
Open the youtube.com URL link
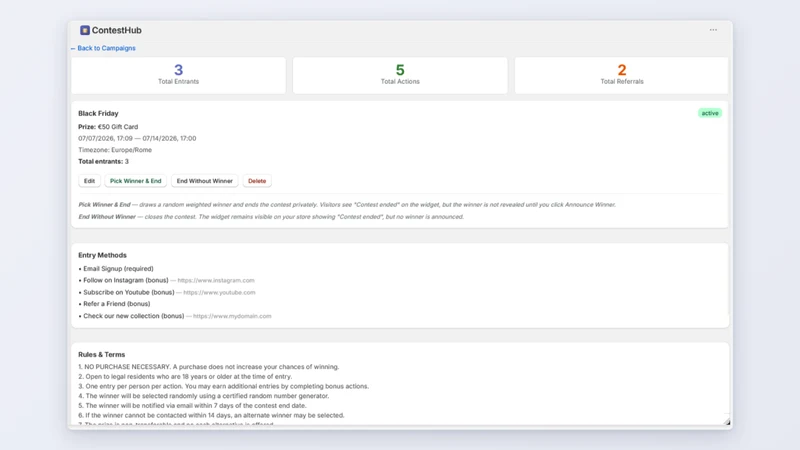pos(219,292)
